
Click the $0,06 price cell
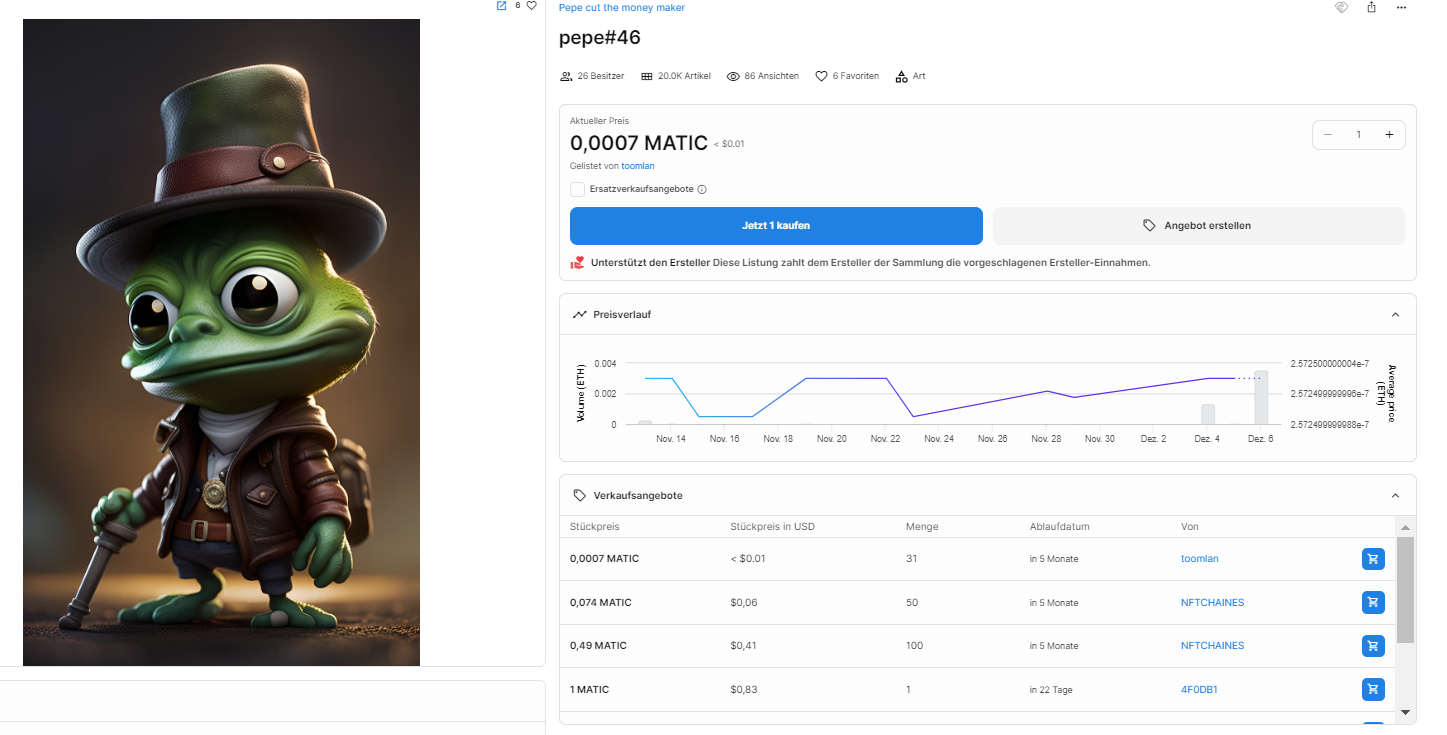coord(744,603)
